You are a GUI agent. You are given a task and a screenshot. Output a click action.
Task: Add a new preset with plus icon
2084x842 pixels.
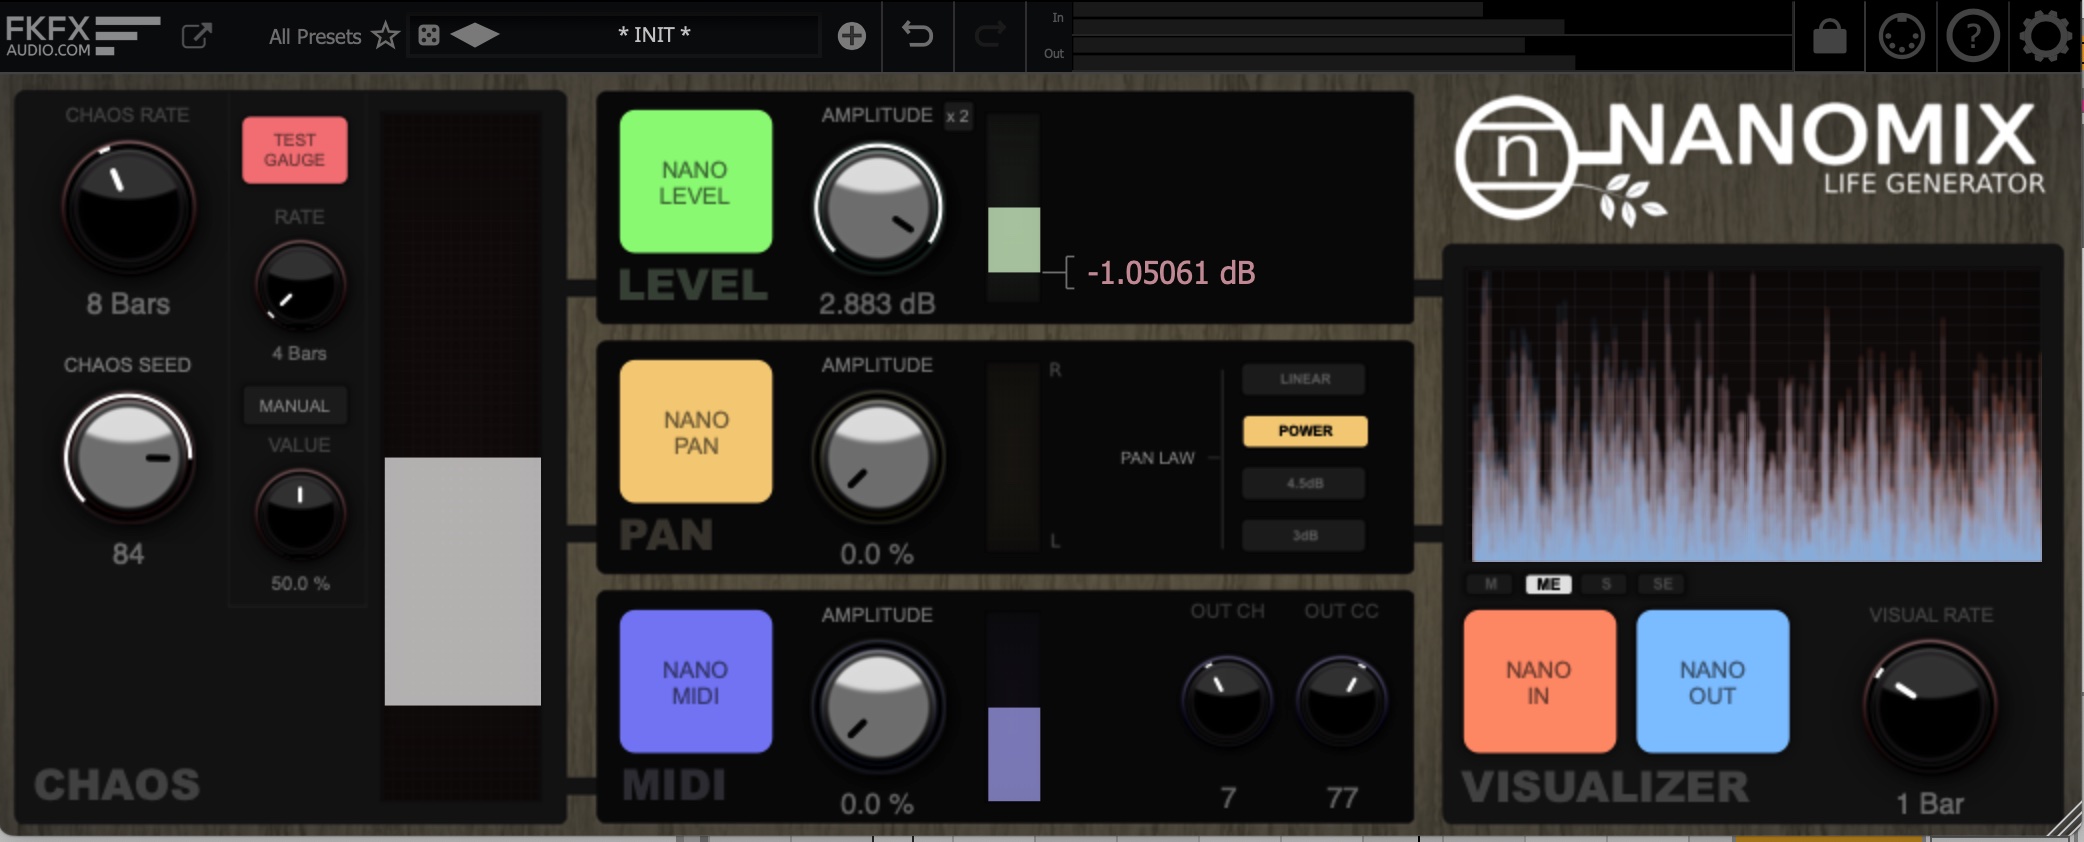(851, 36)
